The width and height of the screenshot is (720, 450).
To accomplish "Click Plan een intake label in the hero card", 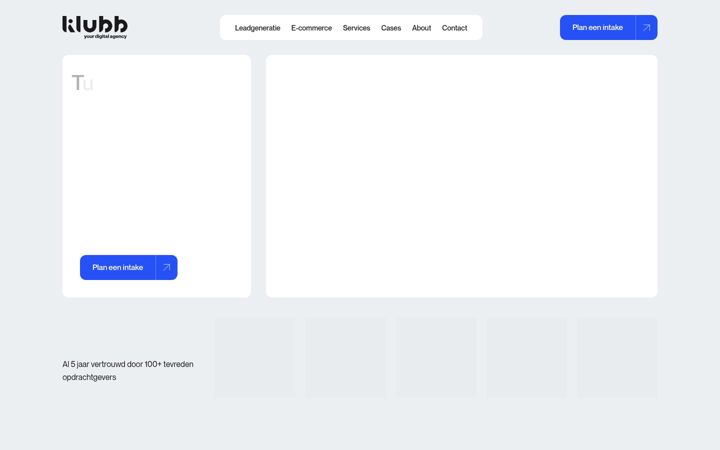I will (x=118, y=267).
